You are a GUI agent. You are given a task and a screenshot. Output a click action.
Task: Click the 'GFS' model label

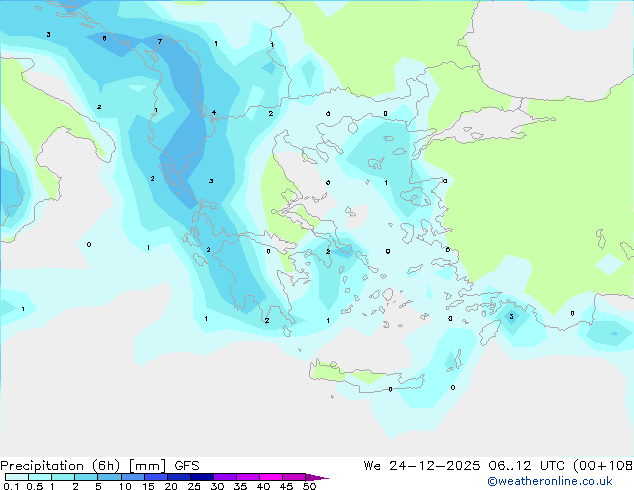[x=187, y=466]
